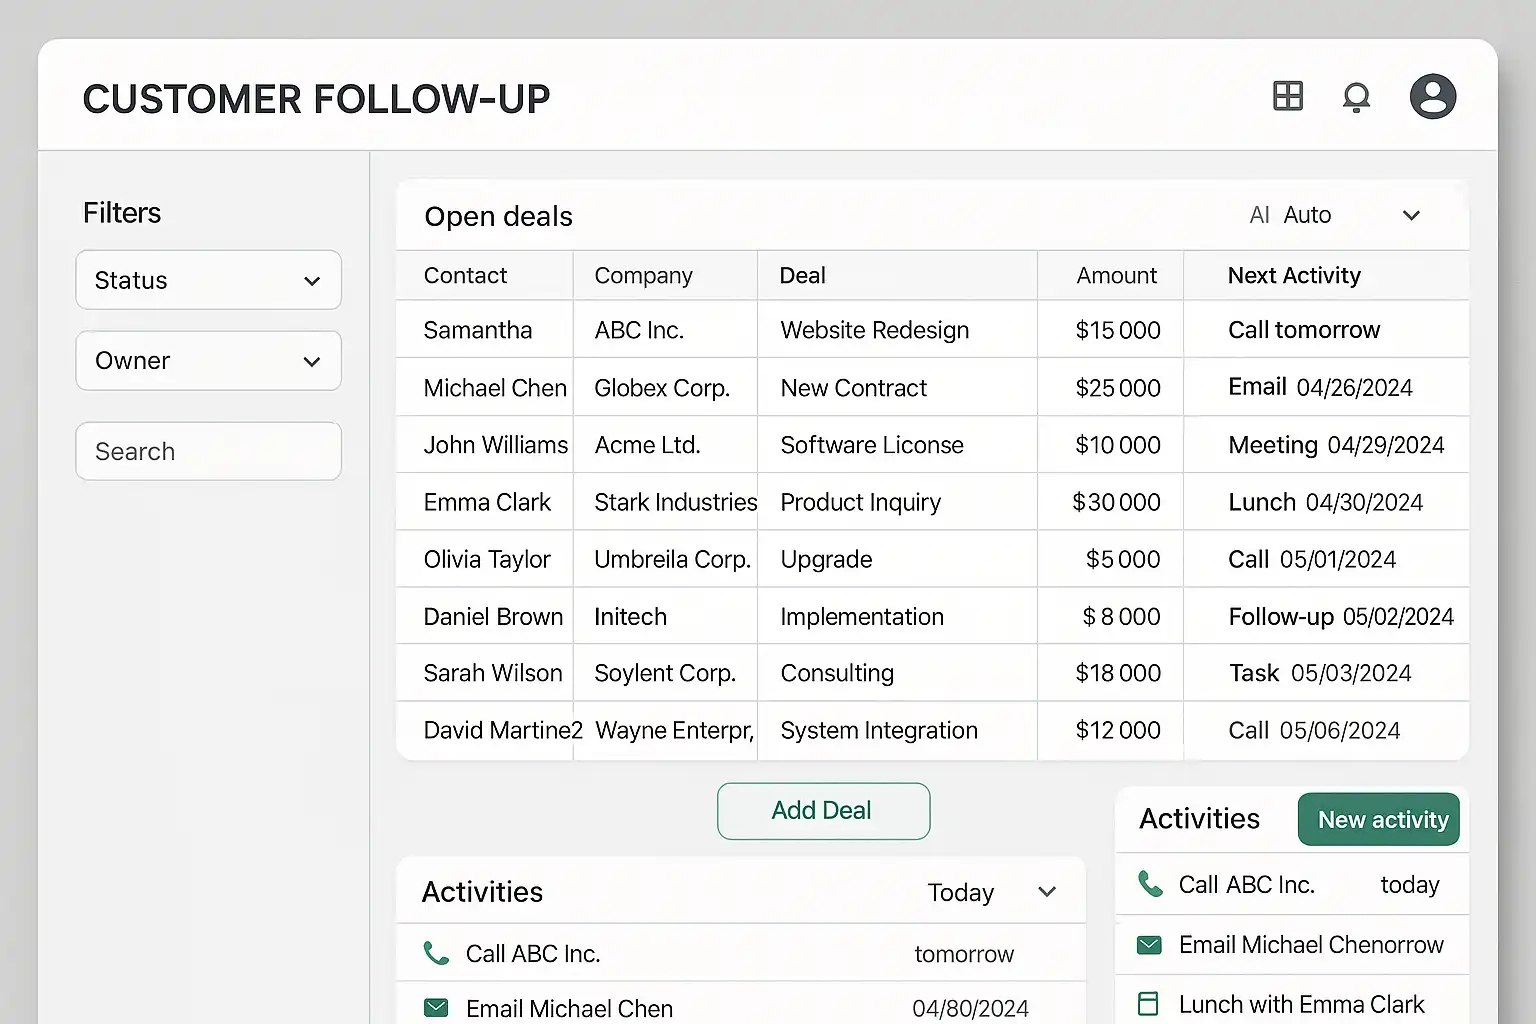Click the Contact column header

[465, 276]
